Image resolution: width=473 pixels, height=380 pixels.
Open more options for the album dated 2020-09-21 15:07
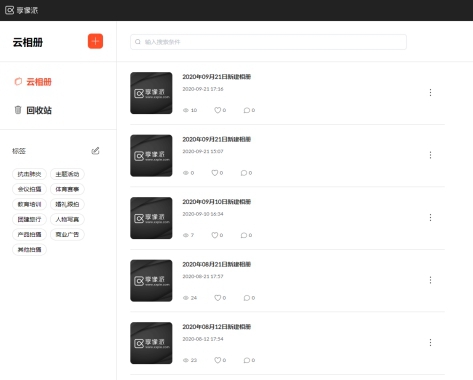coord(430,155)
